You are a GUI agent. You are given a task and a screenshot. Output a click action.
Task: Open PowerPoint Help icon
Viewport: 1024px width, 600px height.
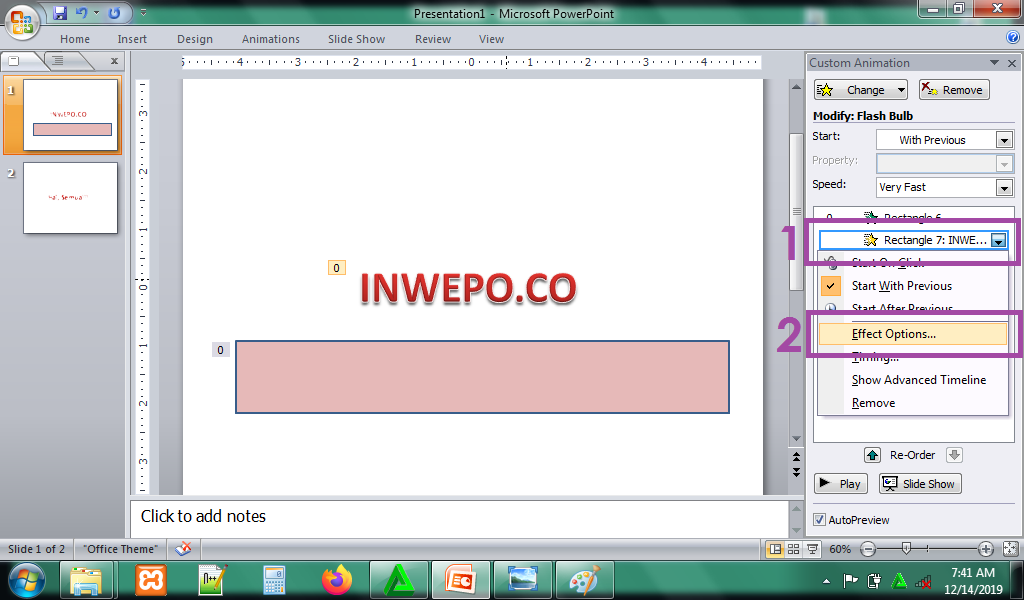coord(1013,38)
